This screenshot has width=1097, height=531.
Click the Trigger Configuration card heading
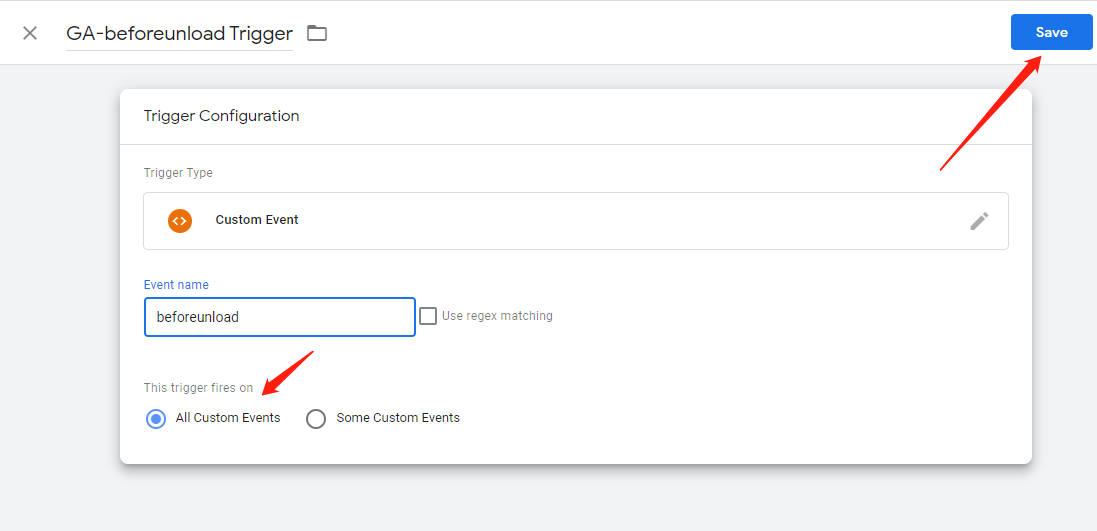(x=221, y=116)
